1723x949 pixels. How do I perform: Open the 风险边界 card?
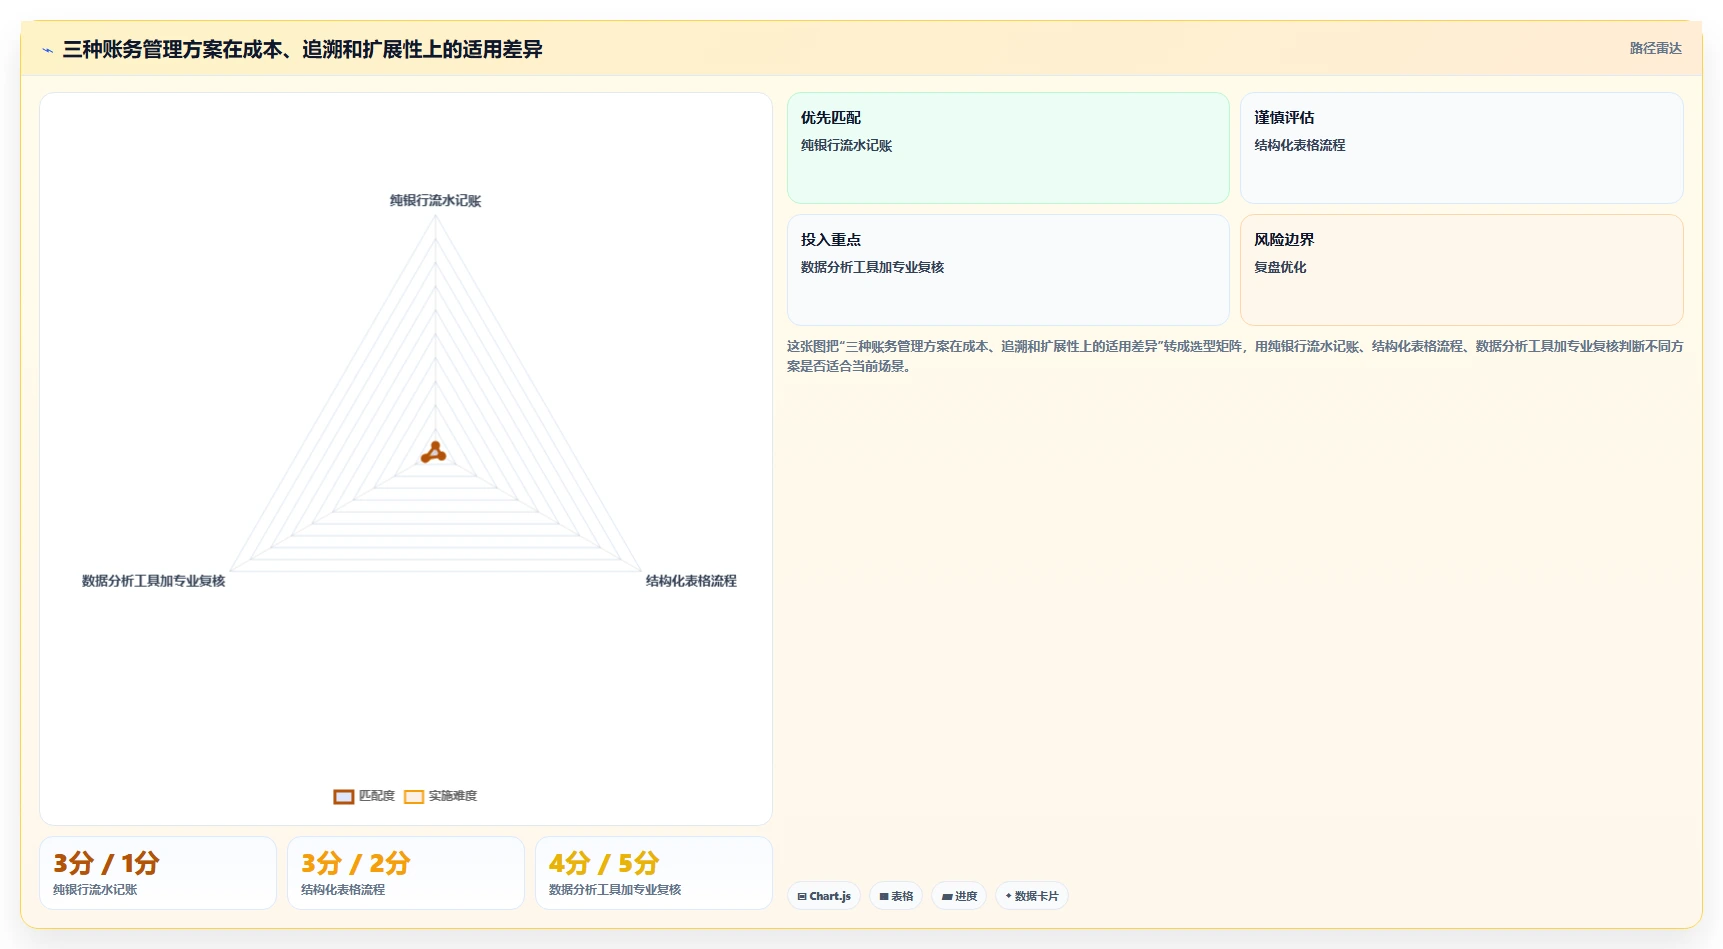(x=1461, y=270)
